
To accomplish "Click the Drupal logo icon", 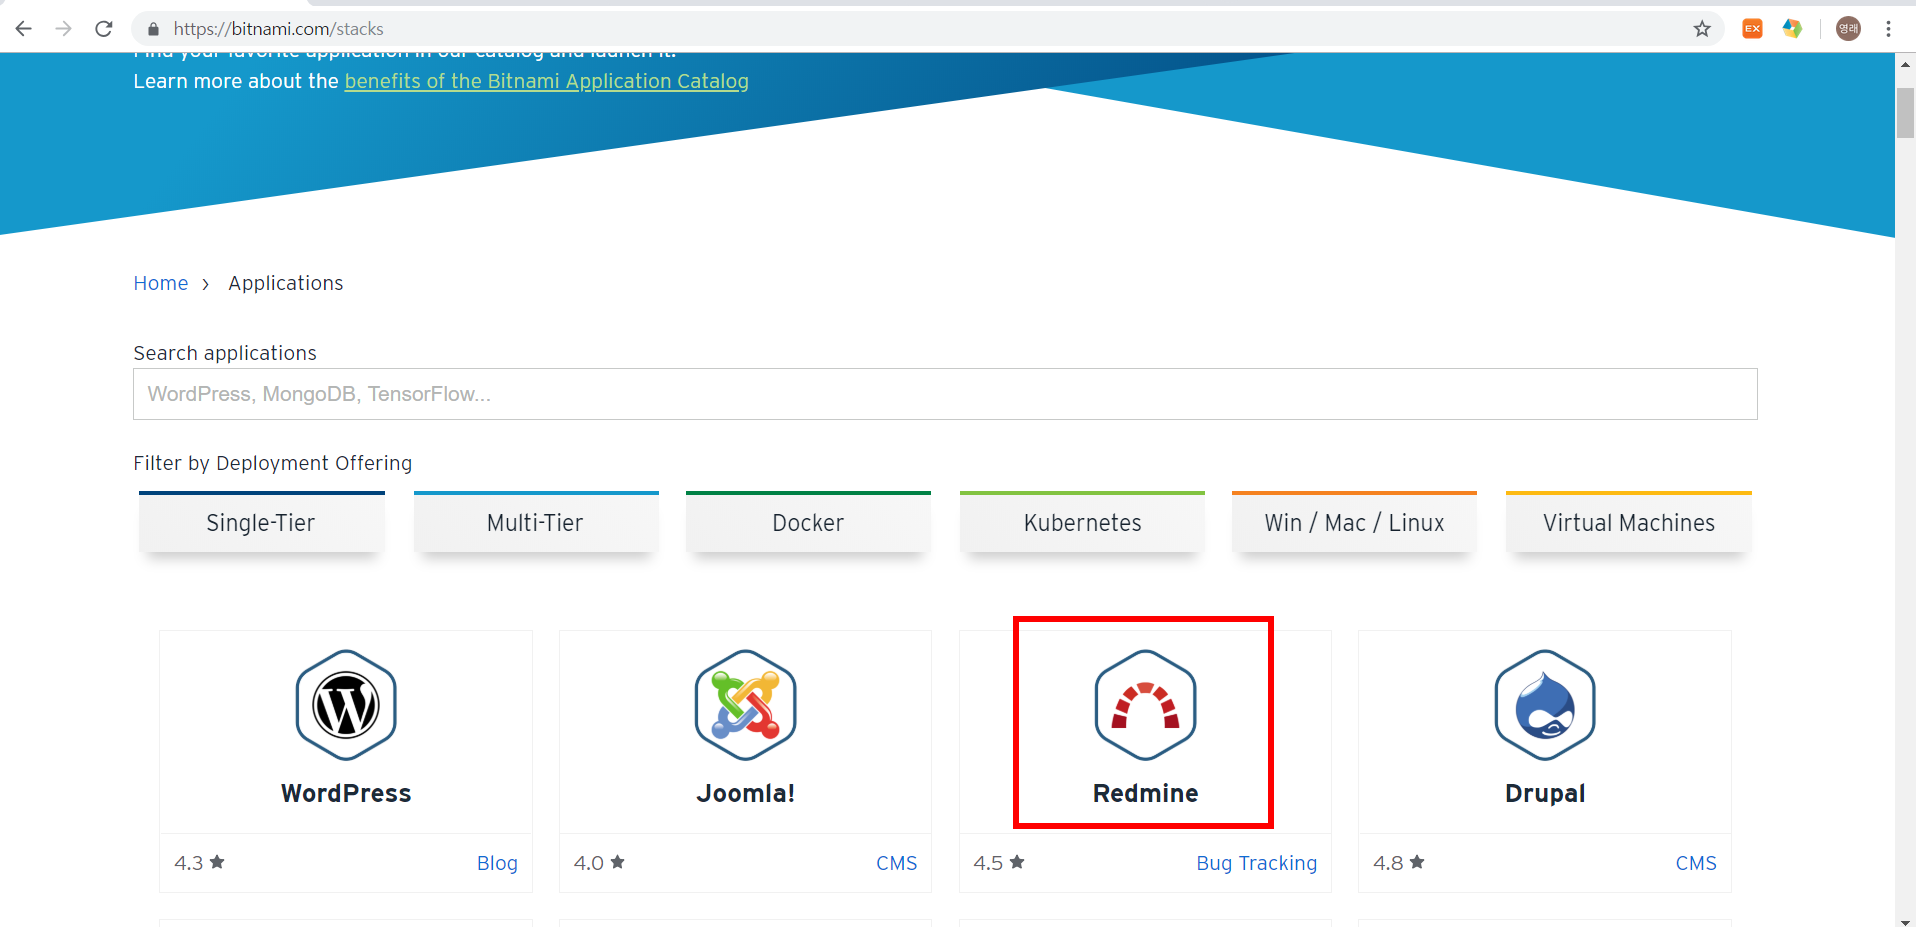I will pos(1545,705).
